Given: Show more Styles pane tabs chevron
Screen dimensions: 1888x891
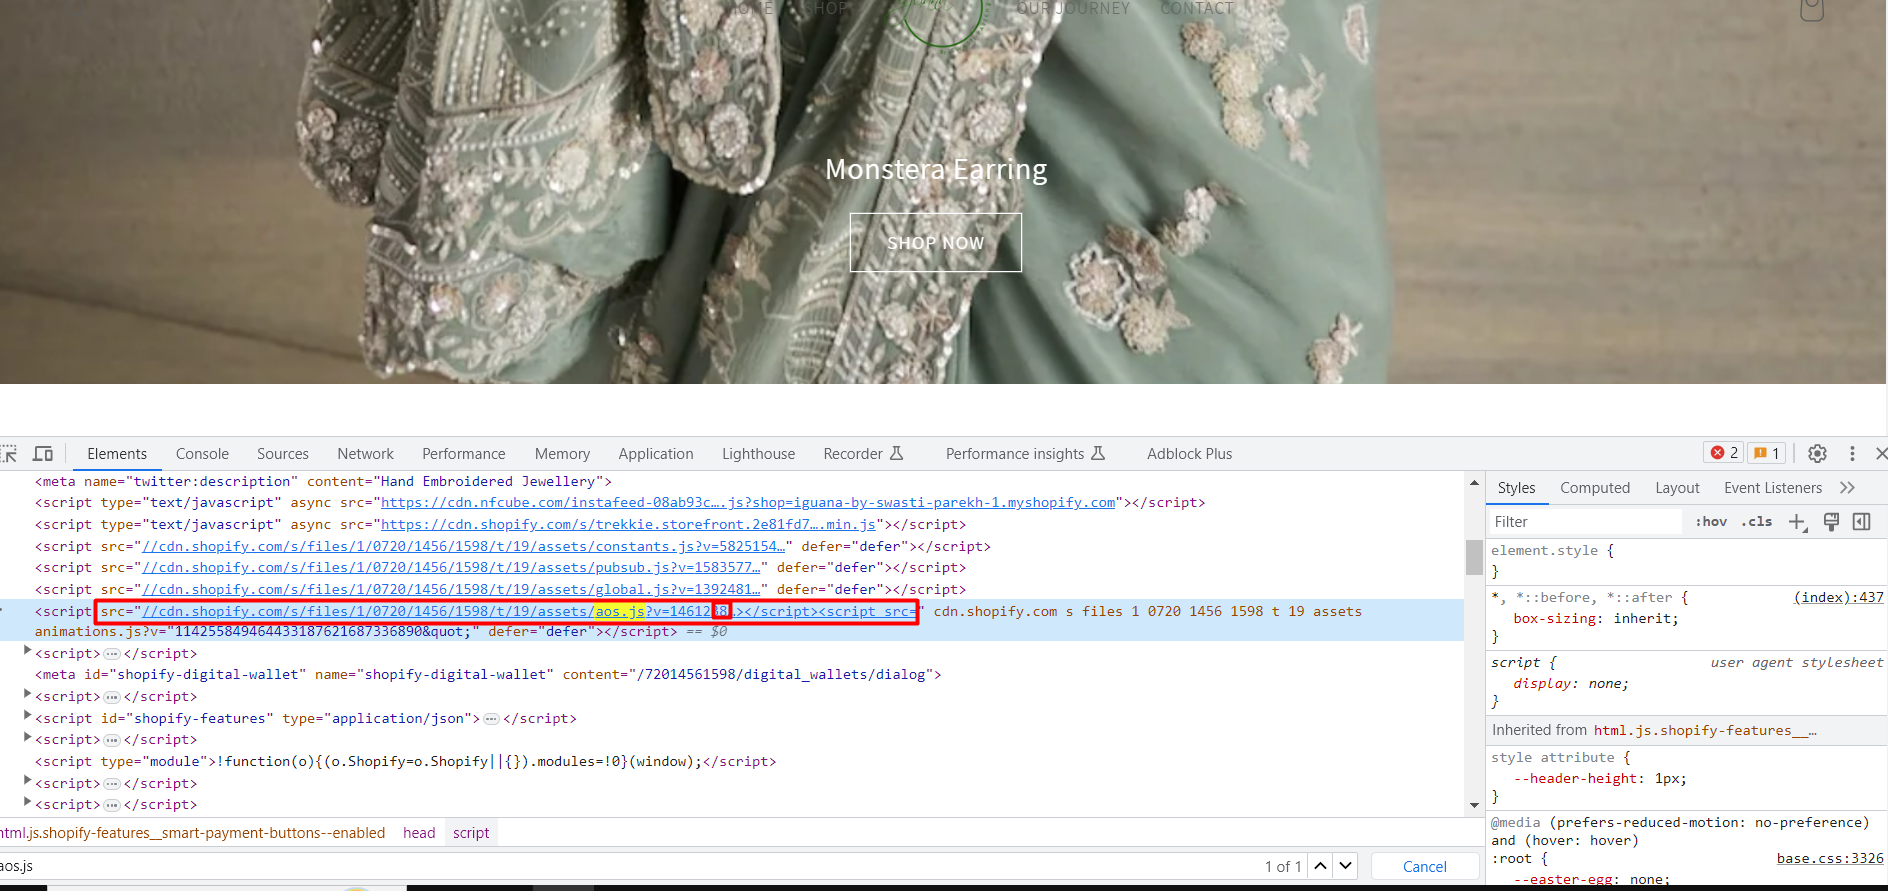Looking at the screenshot, I should pos(1847,488).
